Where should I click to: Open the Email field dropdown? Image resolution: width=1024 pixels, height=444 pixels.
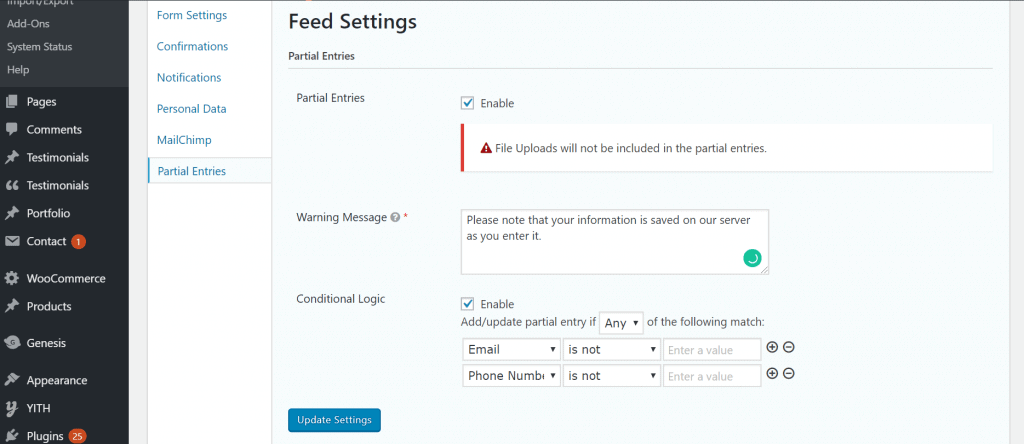[x=511, y=349]
